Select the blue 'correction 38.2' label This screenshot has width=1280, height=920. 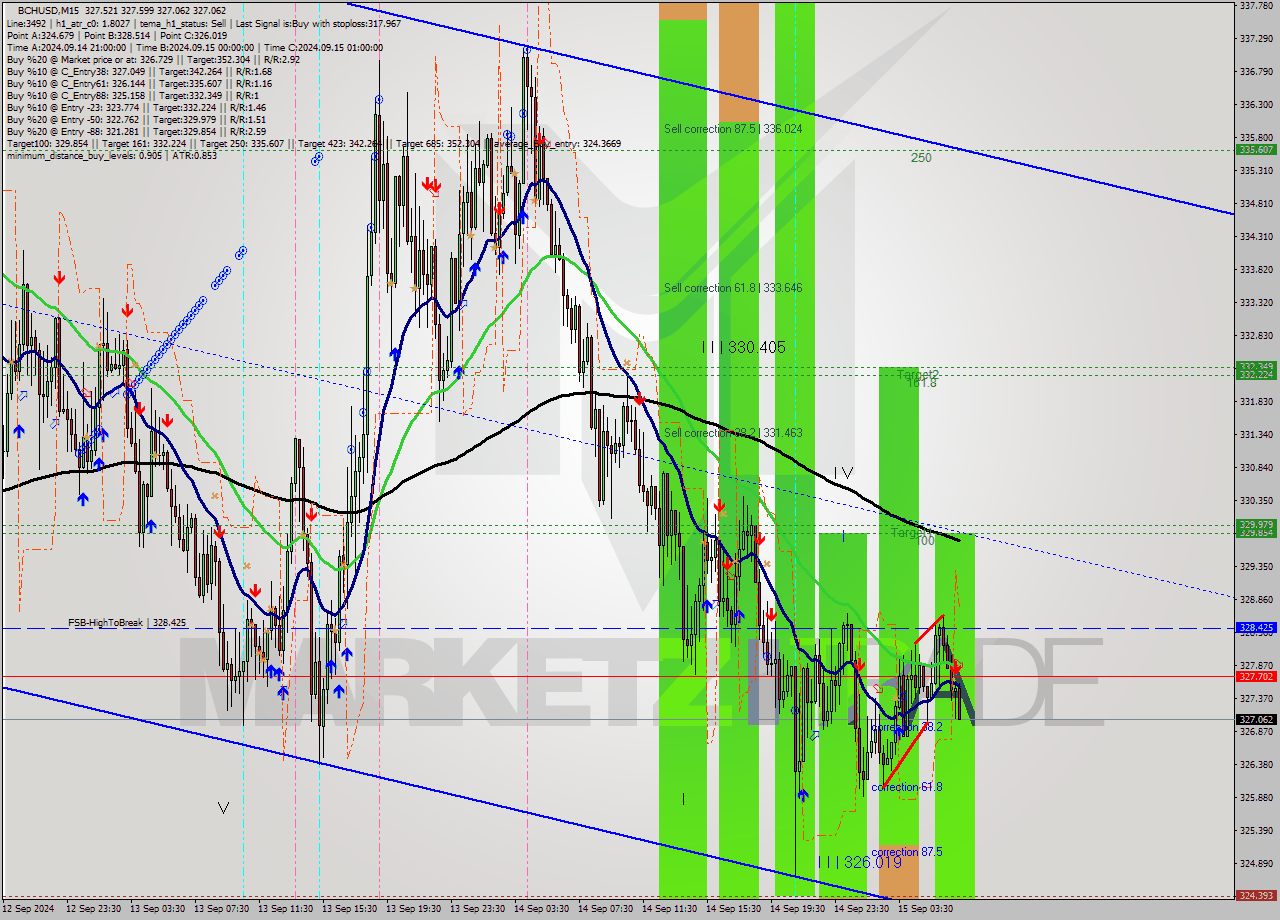pos(906,727)
